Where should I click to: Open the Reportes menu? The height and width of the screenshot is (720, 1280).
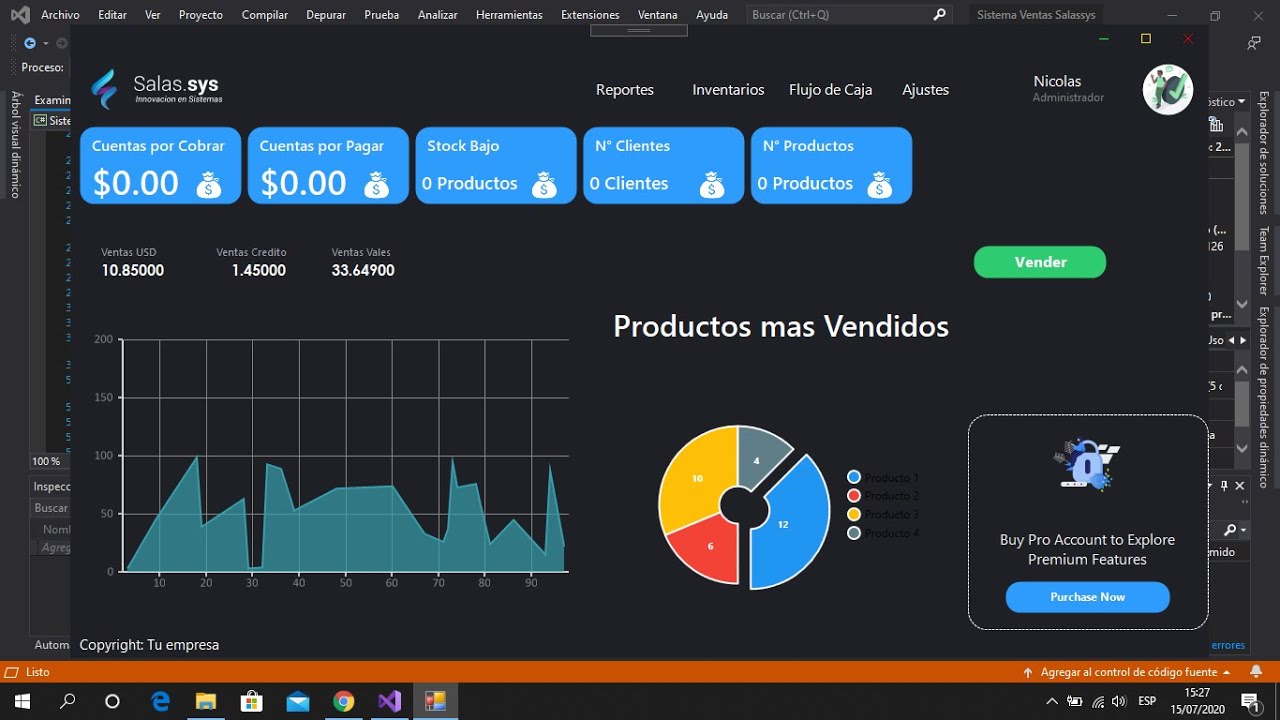coord(624,90)
